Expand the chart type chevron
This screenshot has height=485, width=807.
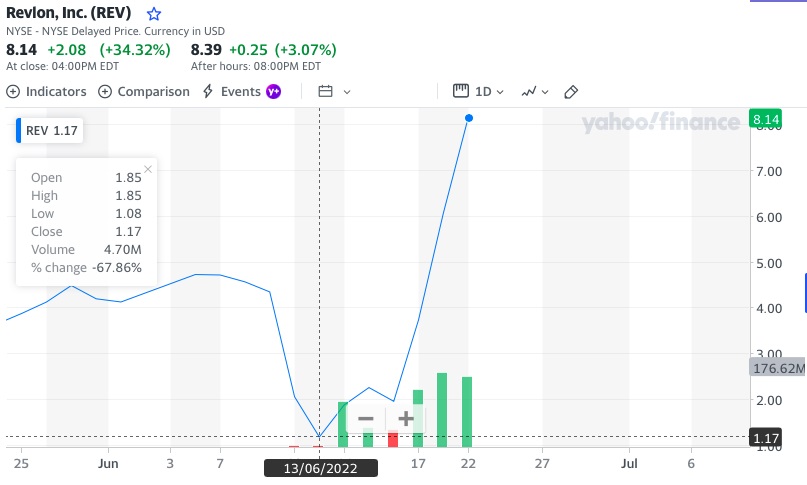click(545, 92)
